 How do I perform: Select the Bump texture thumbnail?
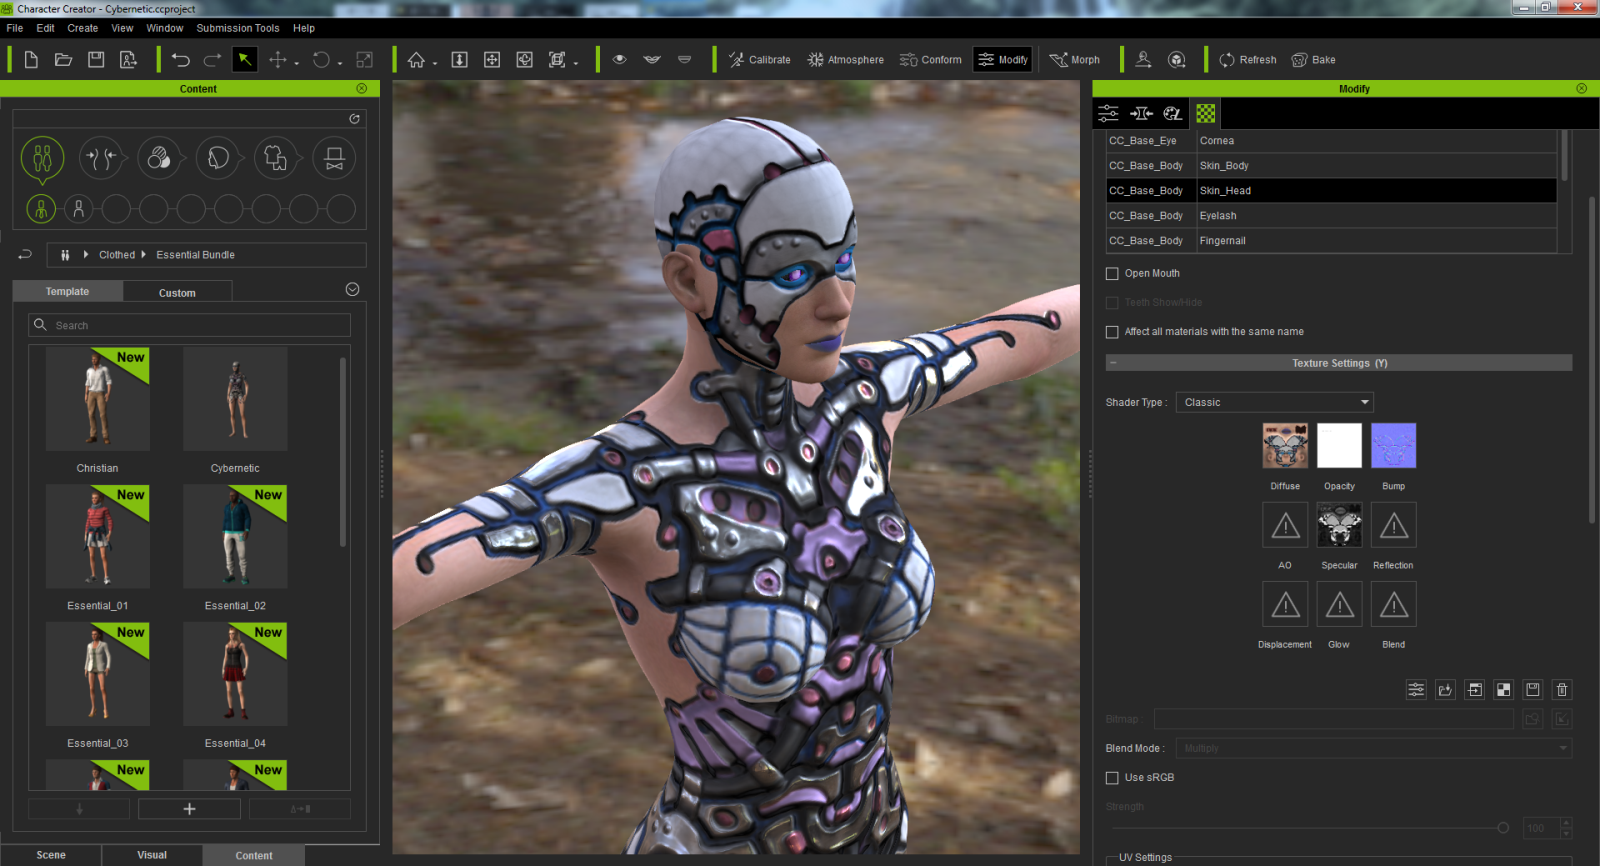[1393, 446]
